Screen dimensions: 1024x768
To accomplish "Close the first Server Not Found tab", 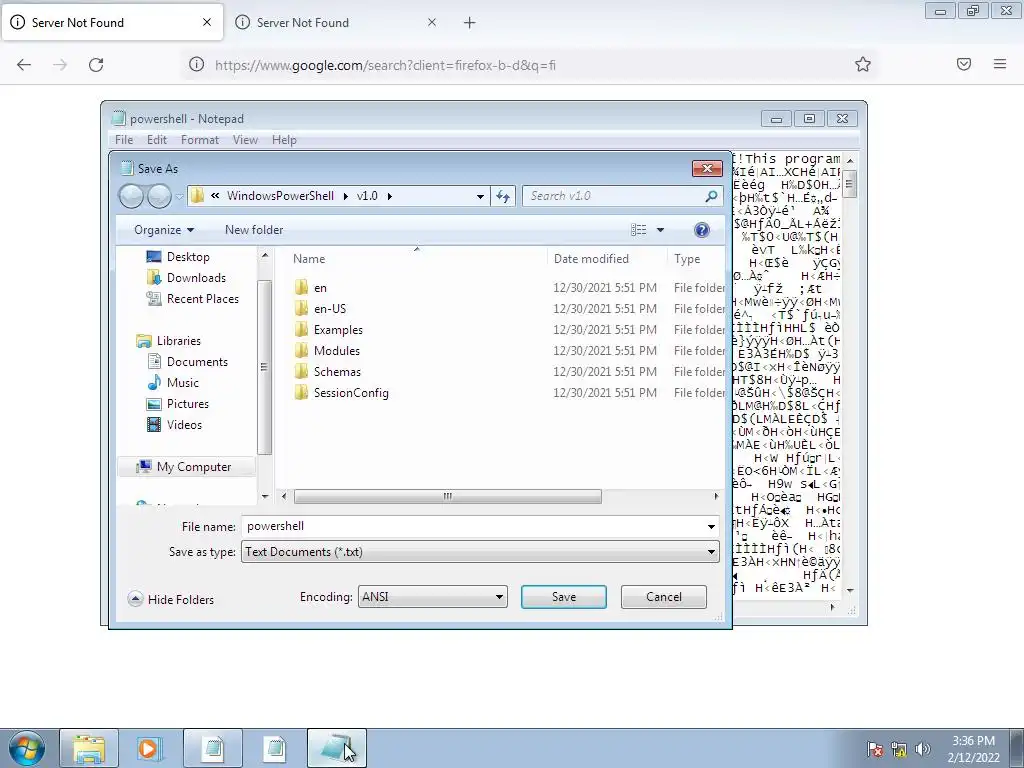I will 206,22.
